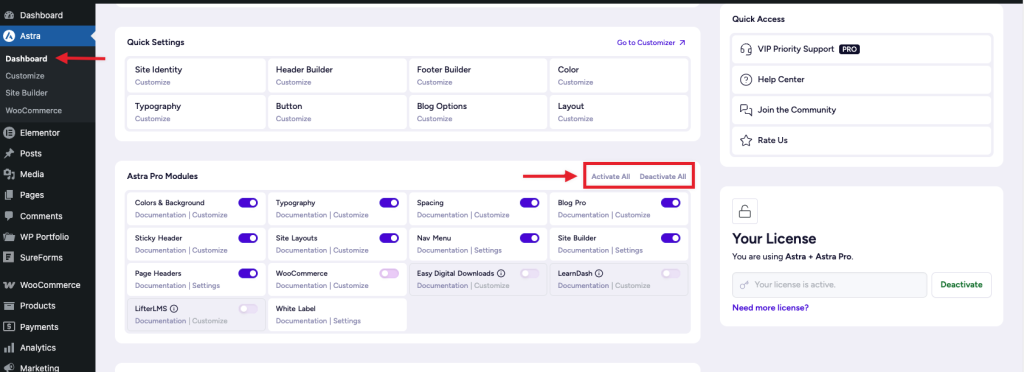Click the WooCommerce logo icon in sidebar
Screen dimensions: 1024x372
pos(8,285)
